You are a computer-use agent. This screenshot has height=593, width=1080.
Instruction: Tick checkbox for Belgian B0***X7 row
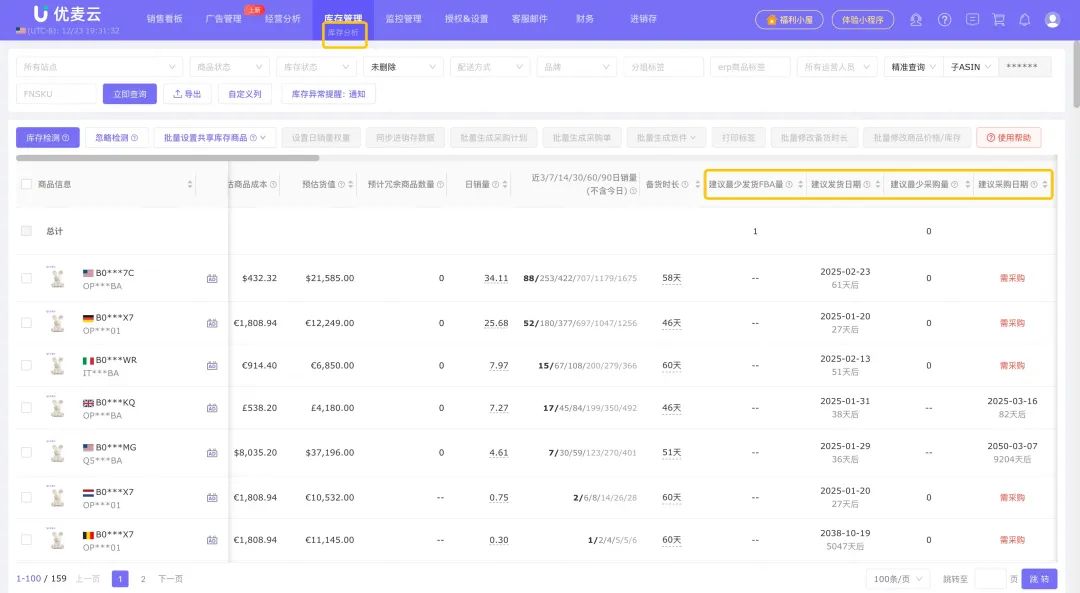pyautogui.click(x=26, y=540)
